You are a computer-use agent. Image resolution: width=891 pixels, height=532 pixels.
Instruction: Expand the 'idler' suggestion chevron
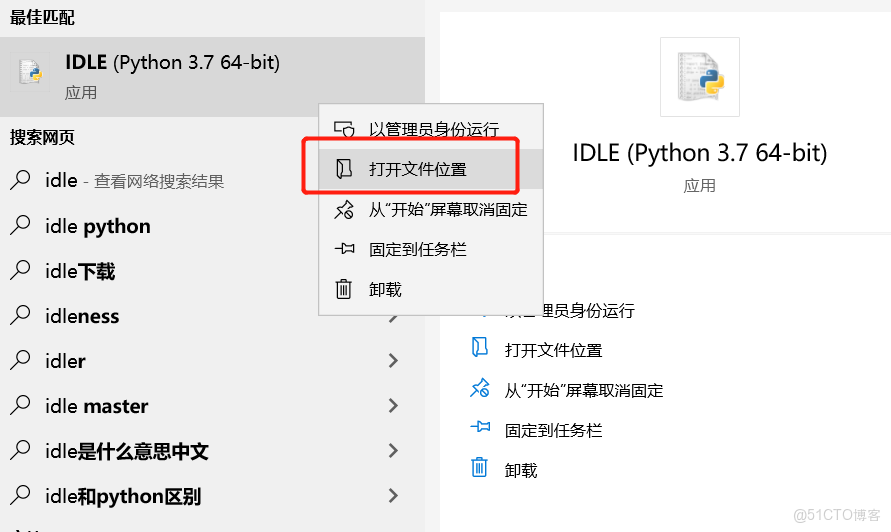tap(393, 360)
